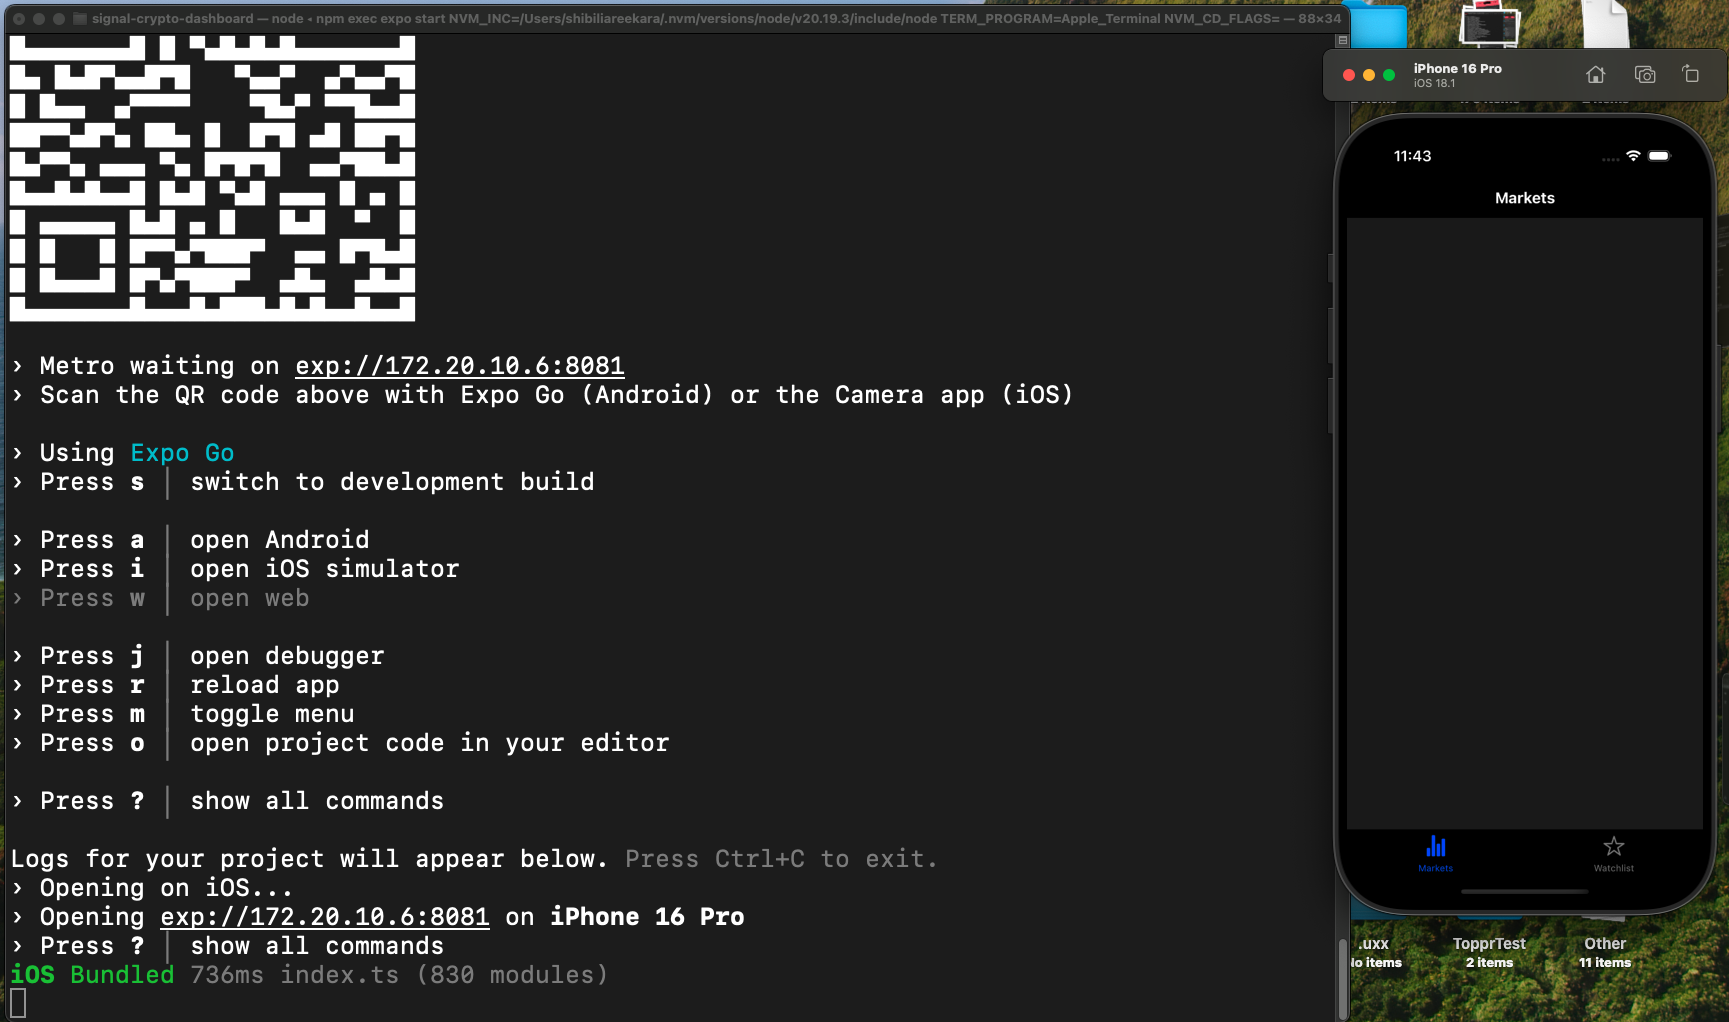Click the iPhone home indicator bar
Viewport: 1729px width, 1022px height.
coord(1525,891)
